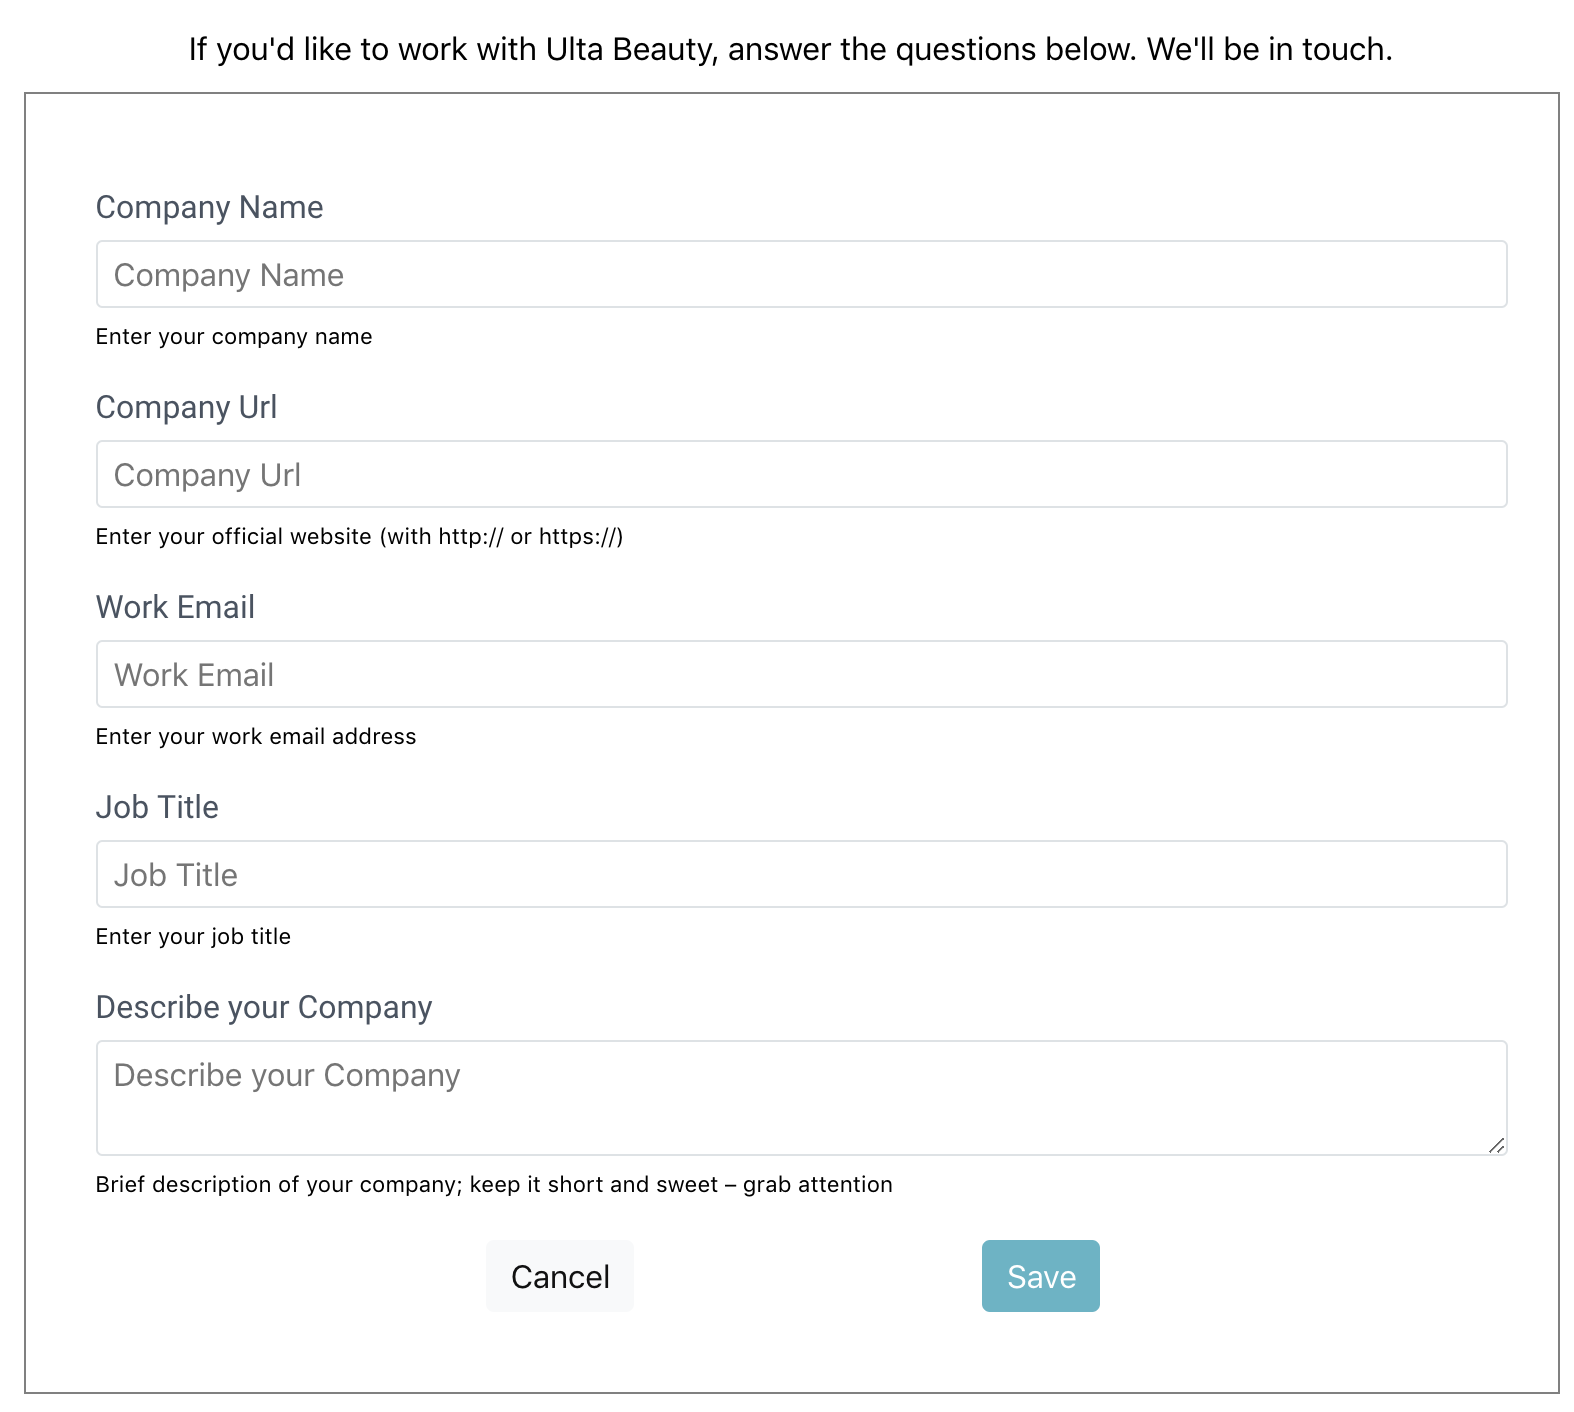Click the Enter your company name helper text

tap(233, 337)
